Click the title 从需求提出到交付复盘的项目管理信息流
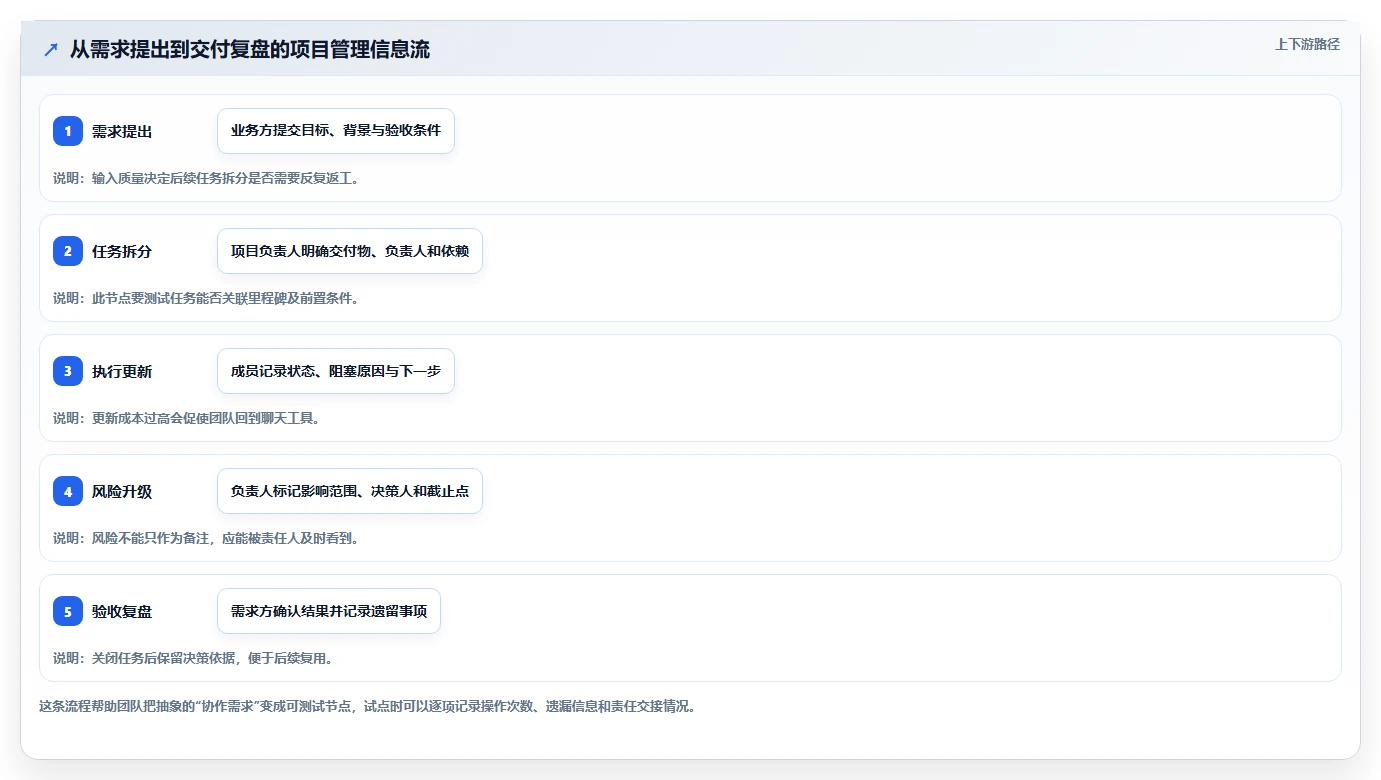Image resolution: width=1381 pixels, height=780 pixels. (250, 50)
